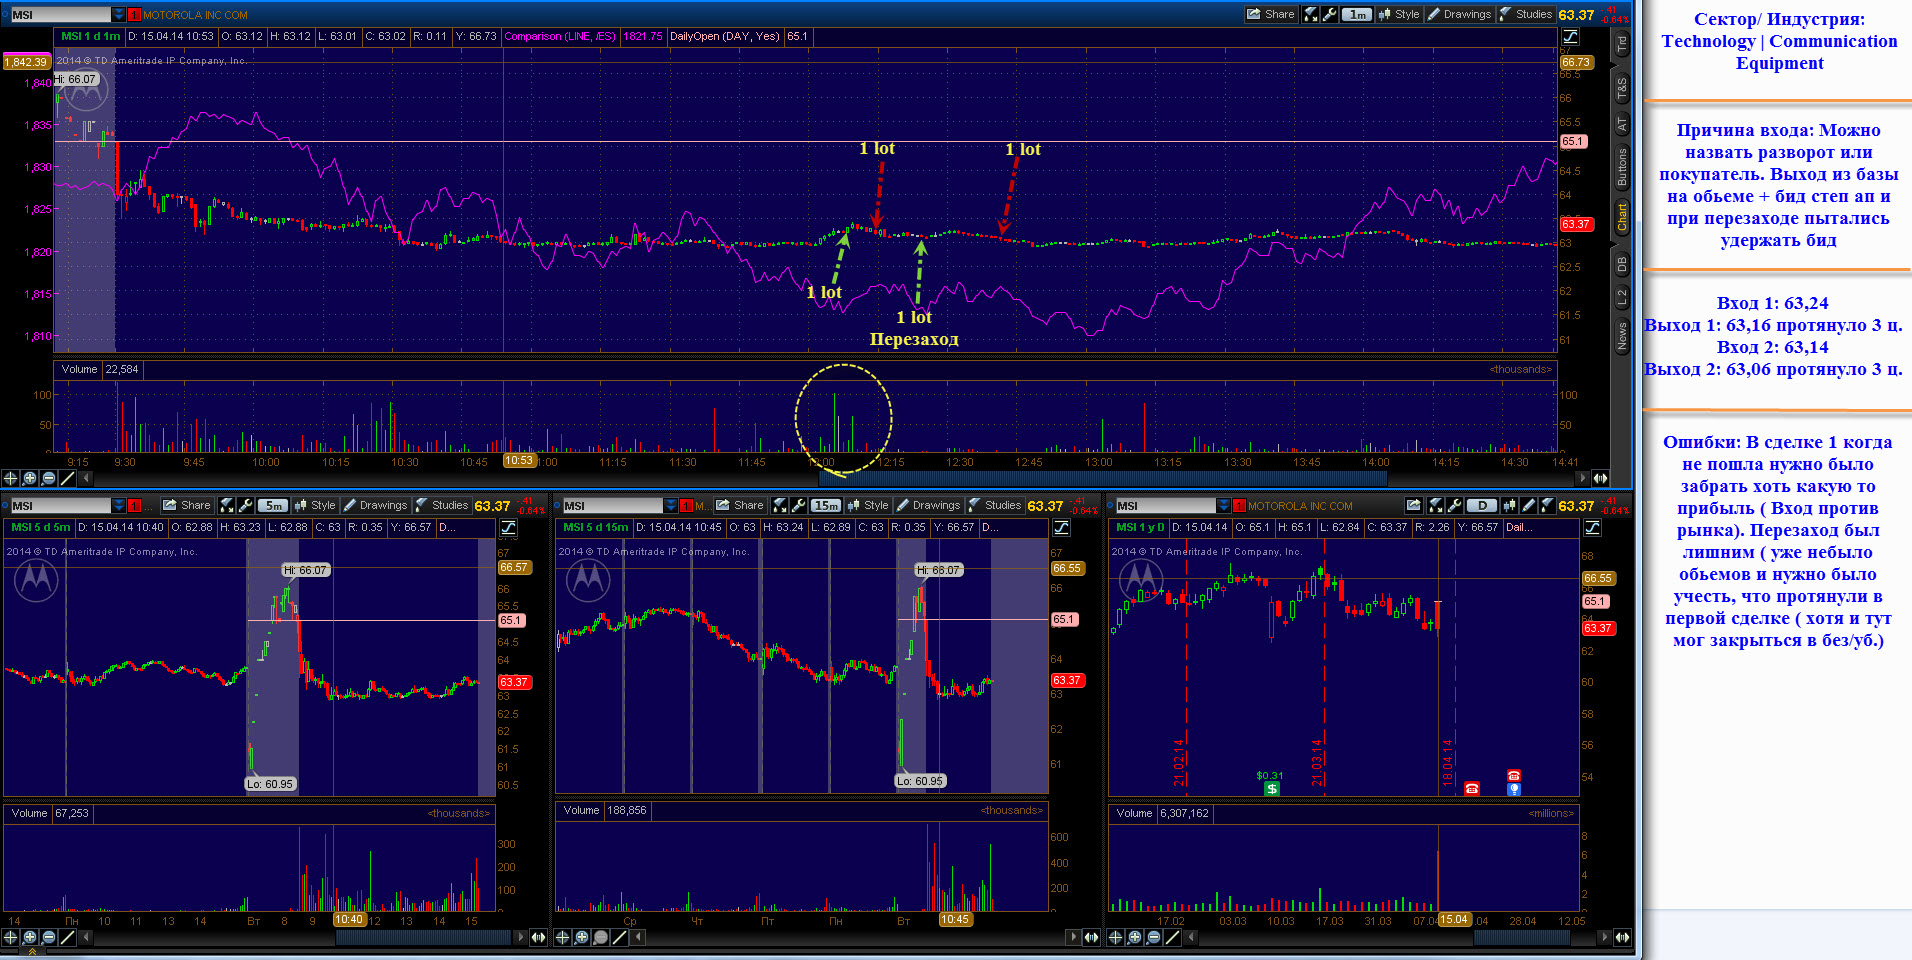The width and height of the screenshot is (1912, 960).
Task: Open Style menu in 15m chart
Action: 867,505
